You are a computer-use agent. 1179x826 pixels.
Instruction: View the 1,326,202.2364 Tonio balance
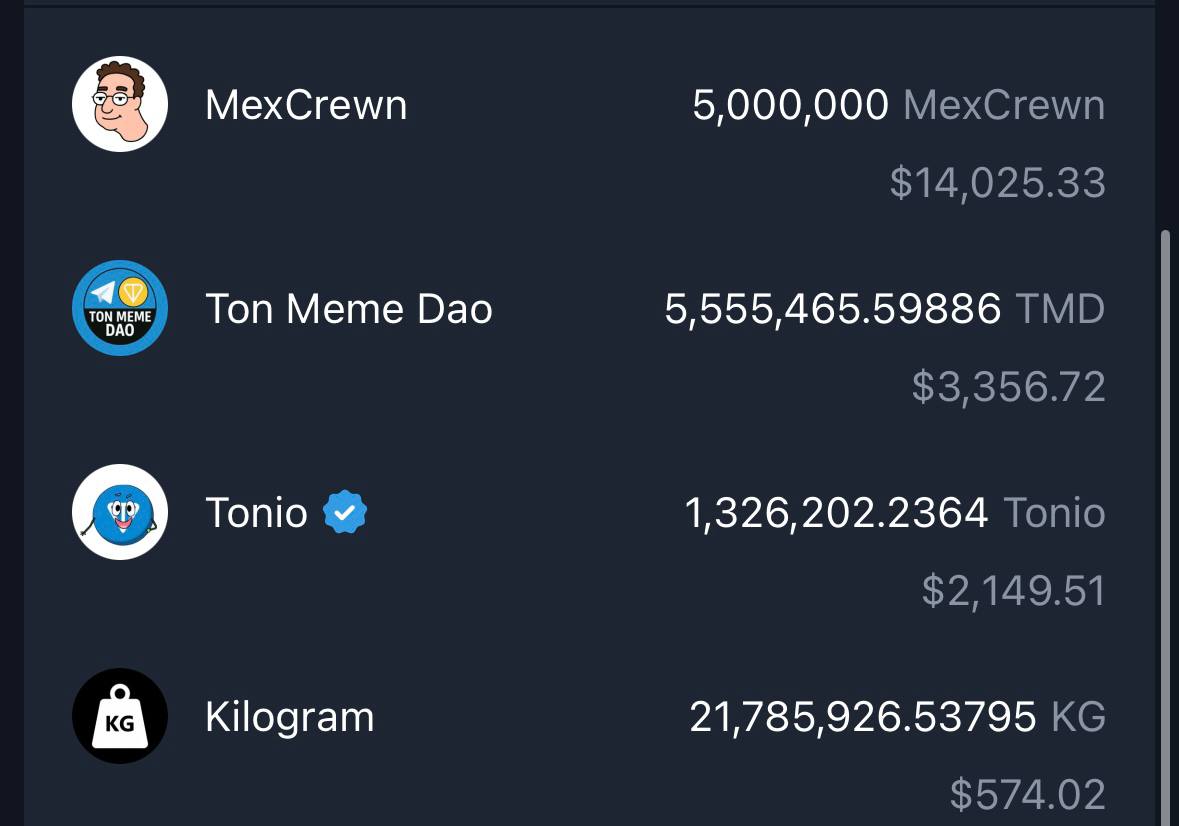[895, 513]
